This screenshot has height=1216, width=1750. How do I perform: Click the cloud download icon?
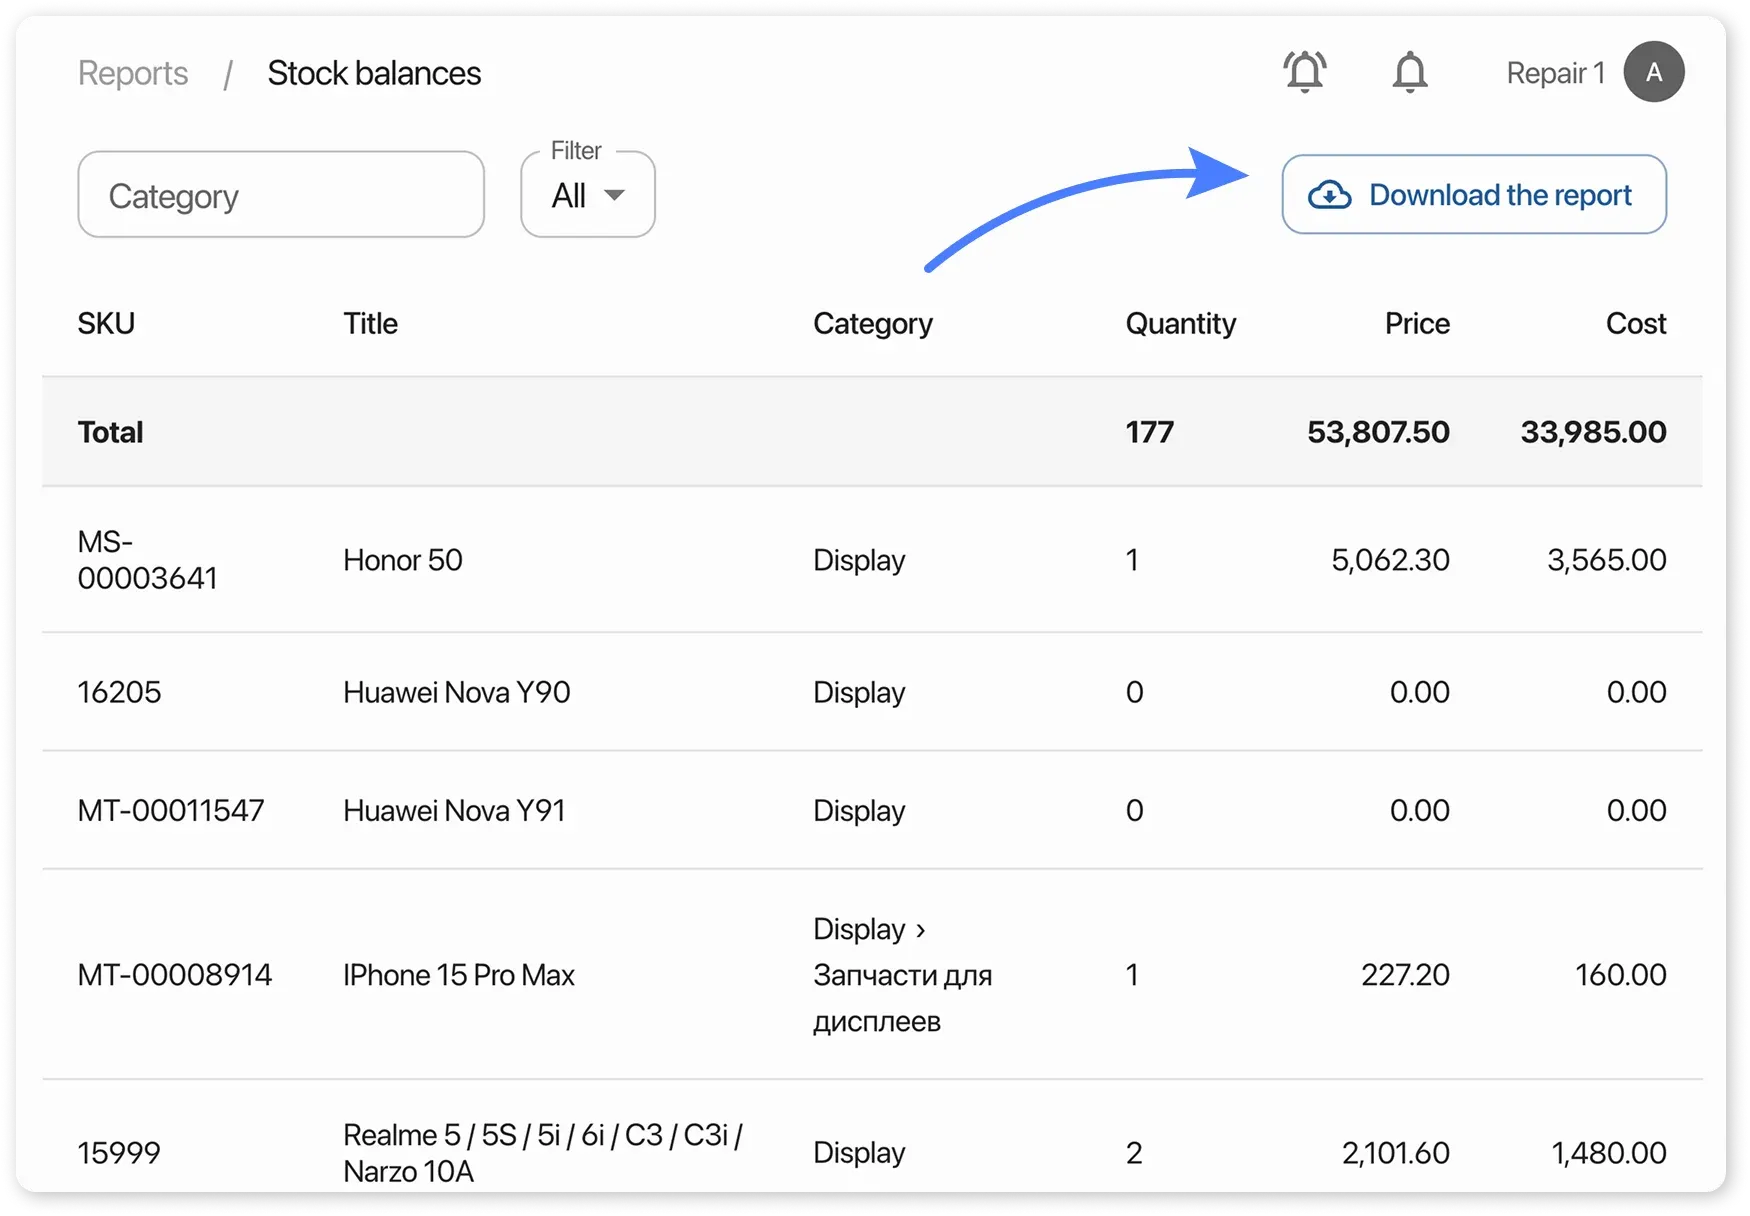pos(1329,195)
